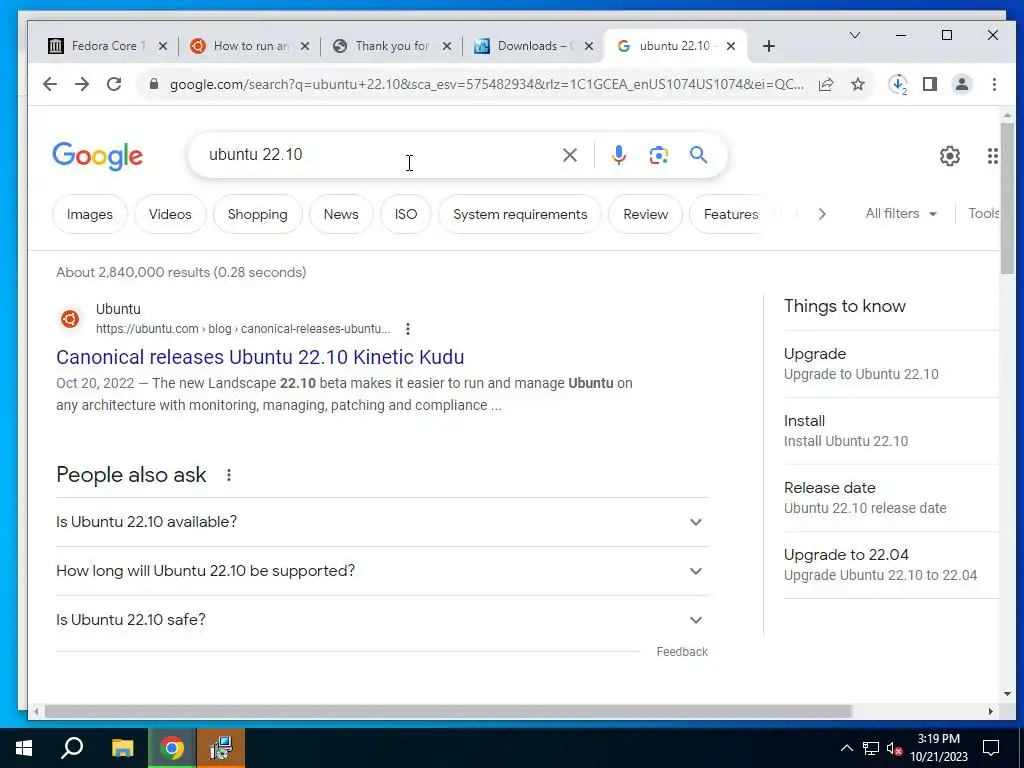This screenshot has width=1024, height=768.
Task: Select the ISO filter chip
Action: pyautogui.click(x=406, y=214)
